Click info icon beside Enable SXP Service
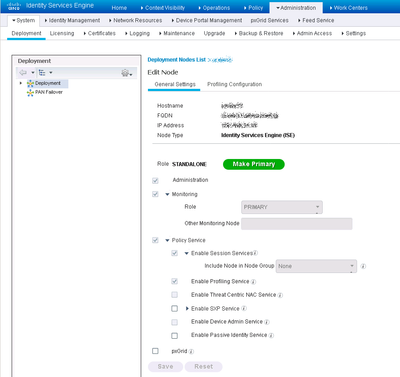The height and width of the screenshot is (377, 400). [244, 308]
